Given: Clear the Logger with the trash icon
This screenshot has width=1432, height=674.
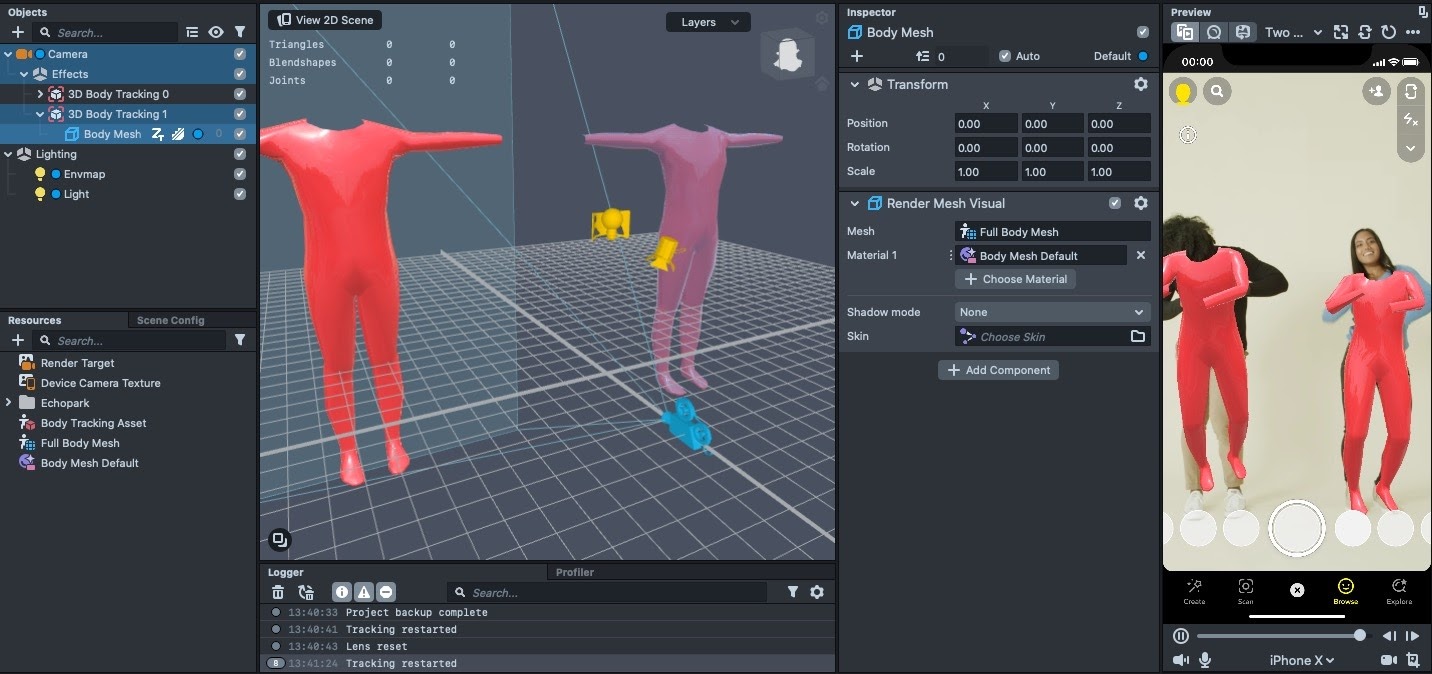Looking at the screenshot, I should (278, 592).
